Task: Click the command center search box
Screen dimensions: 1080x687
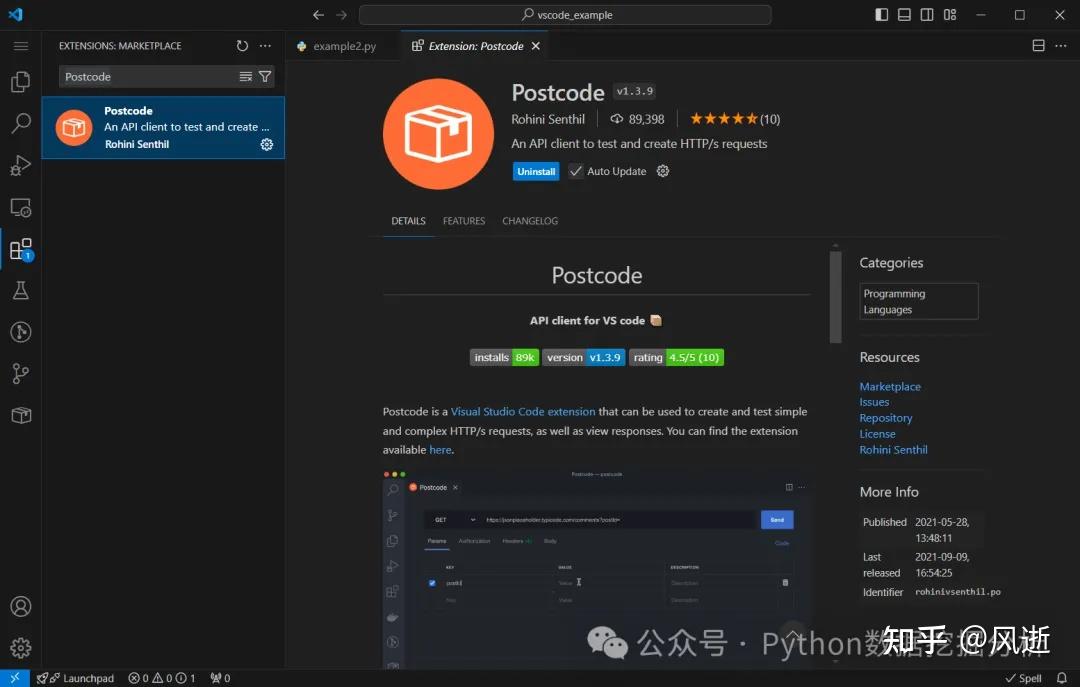Action: click(x=565, y=14)
